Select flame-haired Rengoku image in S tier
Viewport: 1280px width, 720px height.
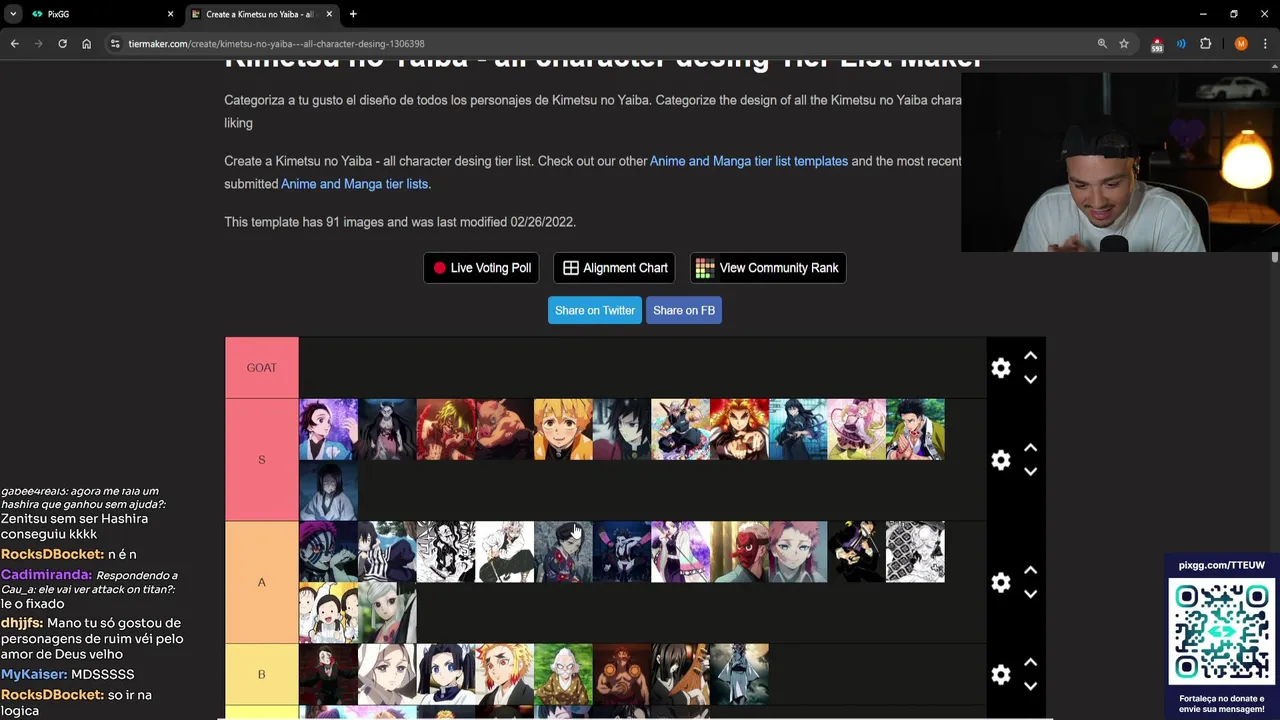pos(739,429)
